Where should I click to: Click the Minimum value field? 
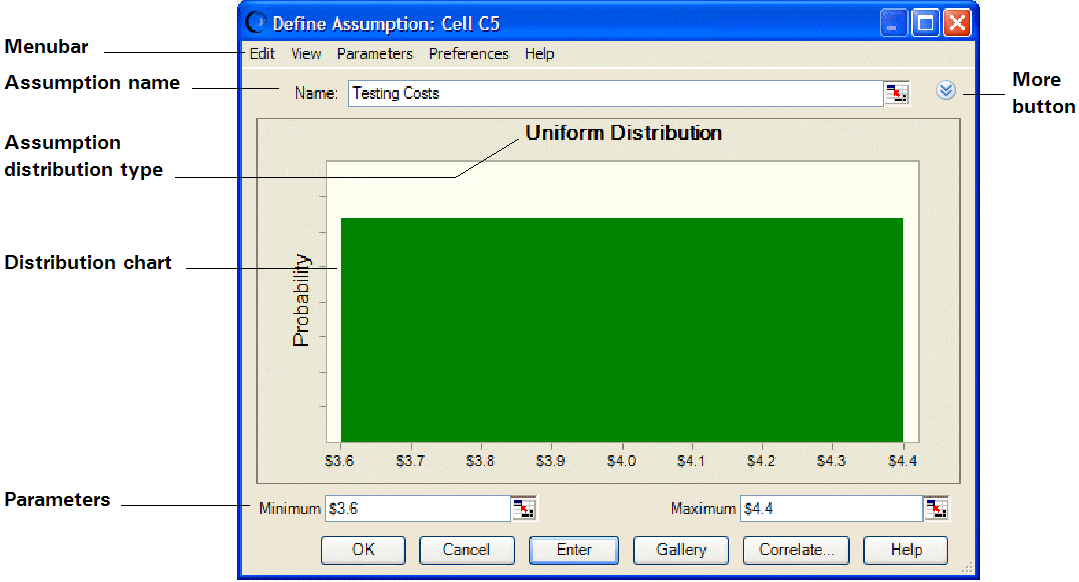417,508
